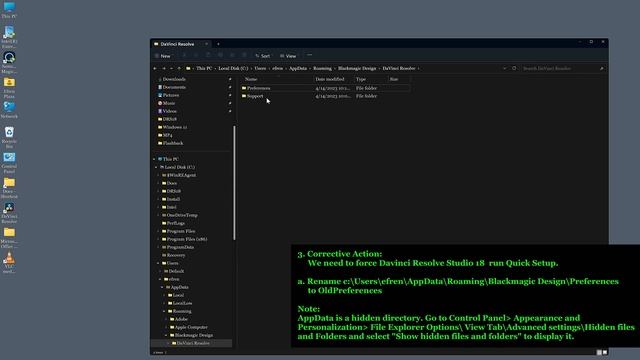Viewport: 640px width, 360px height.
Task: Select ProgramData in navigation tree
Action: pyautogui.click(x=180, y=247)
